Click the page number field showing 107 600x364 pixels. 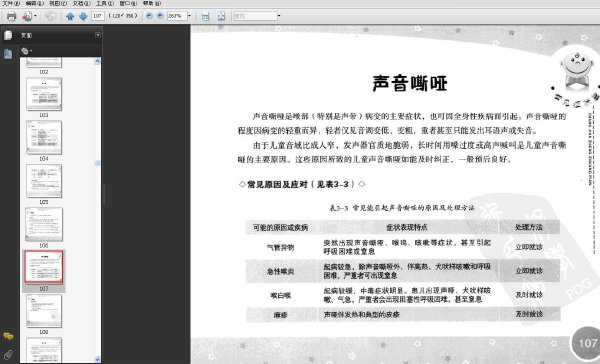(98, 16)
